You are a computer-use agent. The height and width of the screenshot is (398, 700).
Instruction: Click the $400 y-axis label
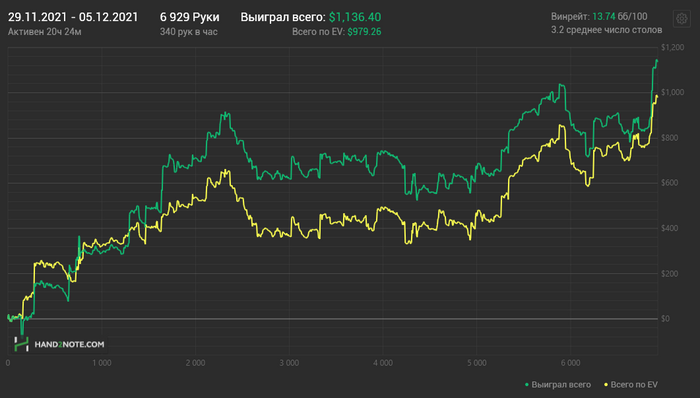click(670, 228)
